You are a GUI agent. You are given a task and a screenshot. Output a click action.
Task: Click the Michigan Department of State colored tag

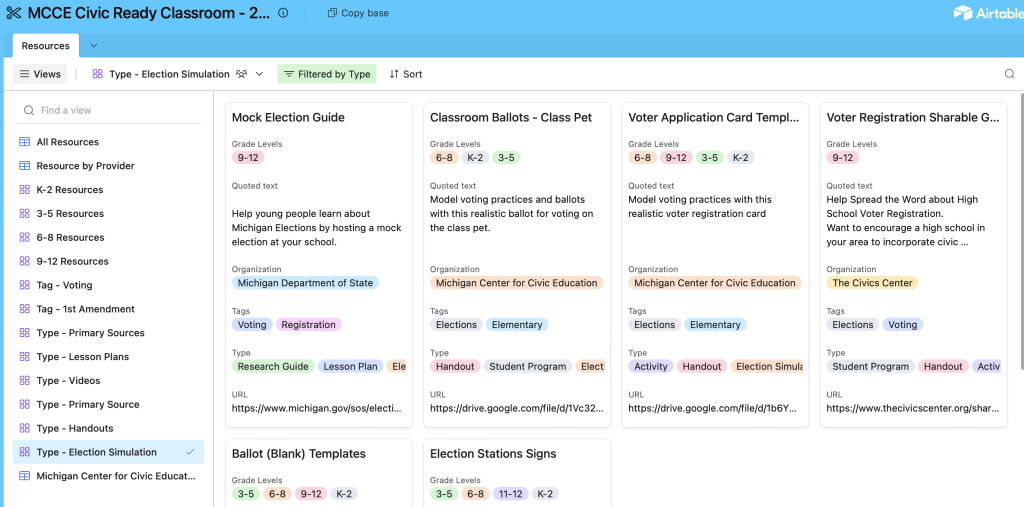click(x=305, y=283)
